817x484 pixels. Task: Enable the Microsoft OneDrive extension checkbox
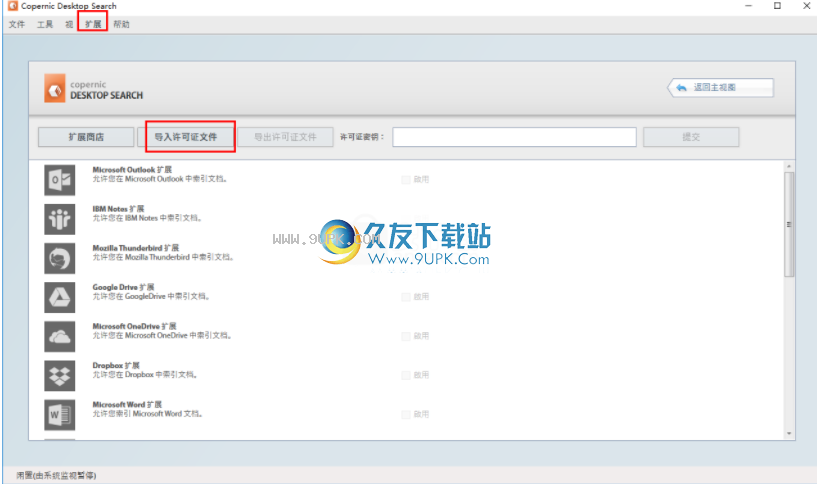[406, 336]
